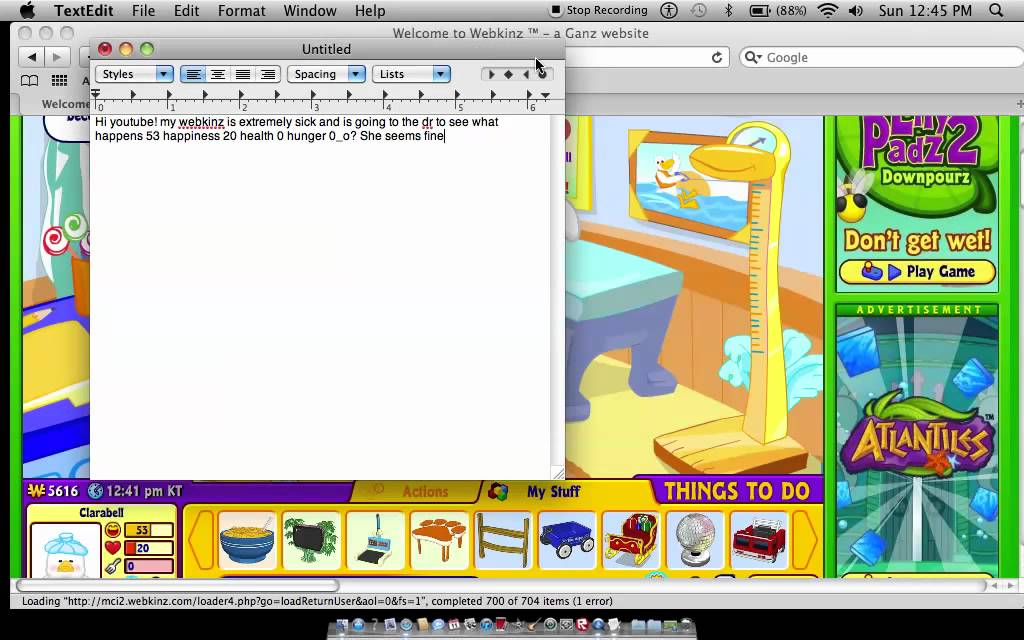Viewport: 1024px width, 640px height.
Task: Select the blue wagon item in My Stuff
Action: 567,539
